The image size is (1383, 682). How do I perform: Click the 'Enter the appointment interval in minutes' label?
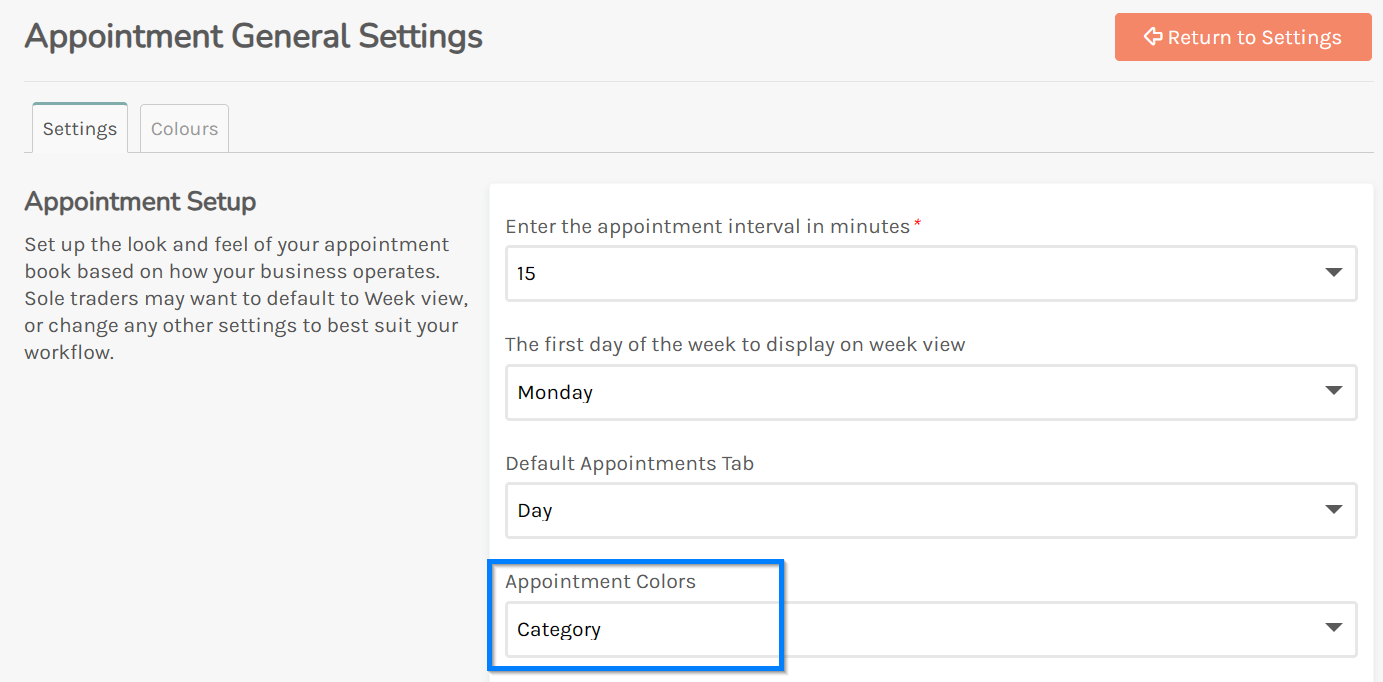(x=707, y=227)
